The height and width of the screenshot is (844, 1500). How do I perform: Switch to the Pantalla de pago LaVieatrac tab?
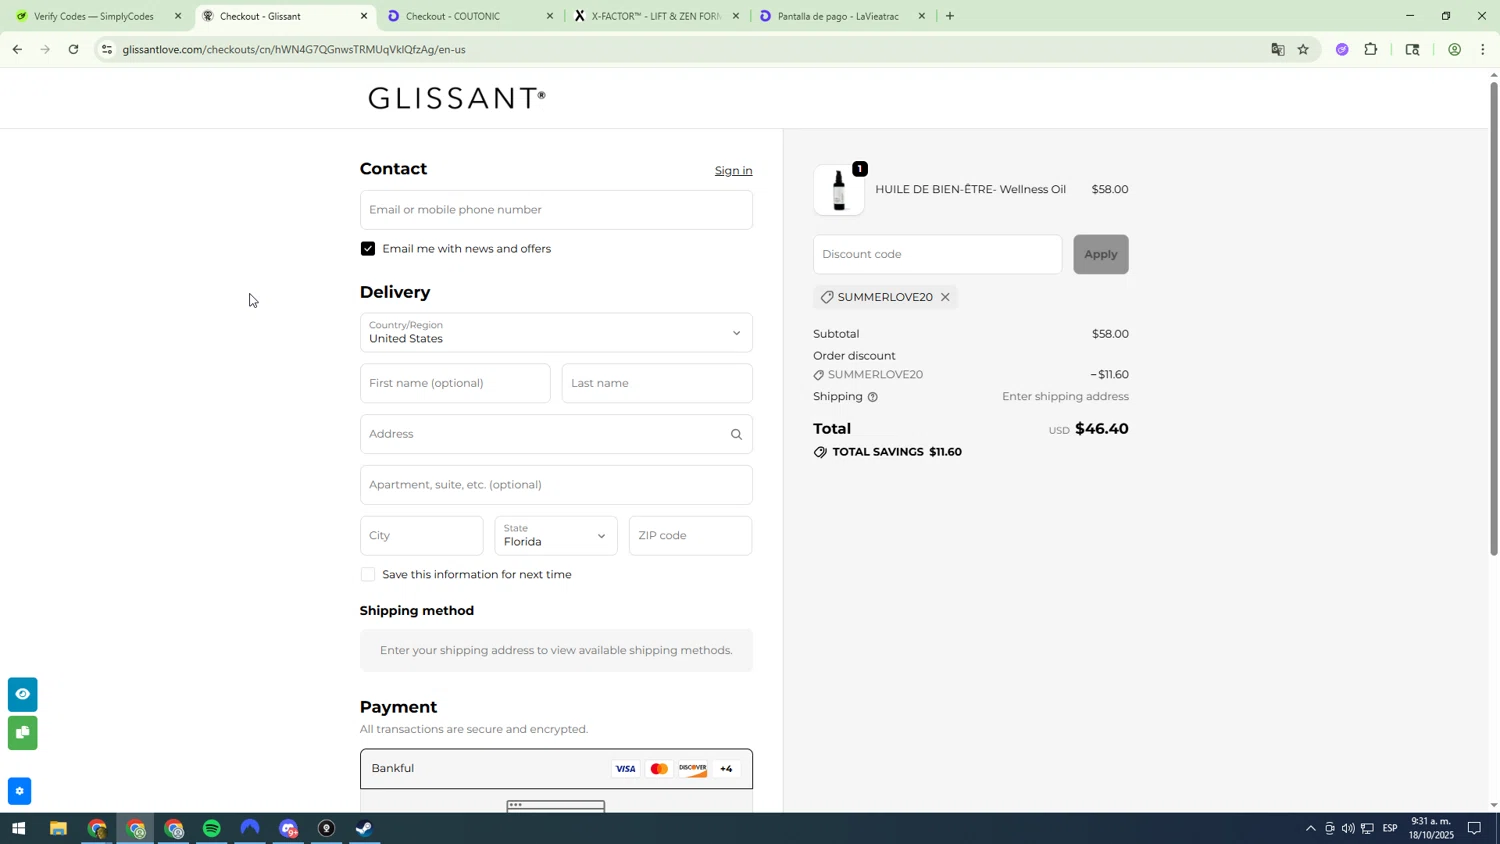[838, 16]
